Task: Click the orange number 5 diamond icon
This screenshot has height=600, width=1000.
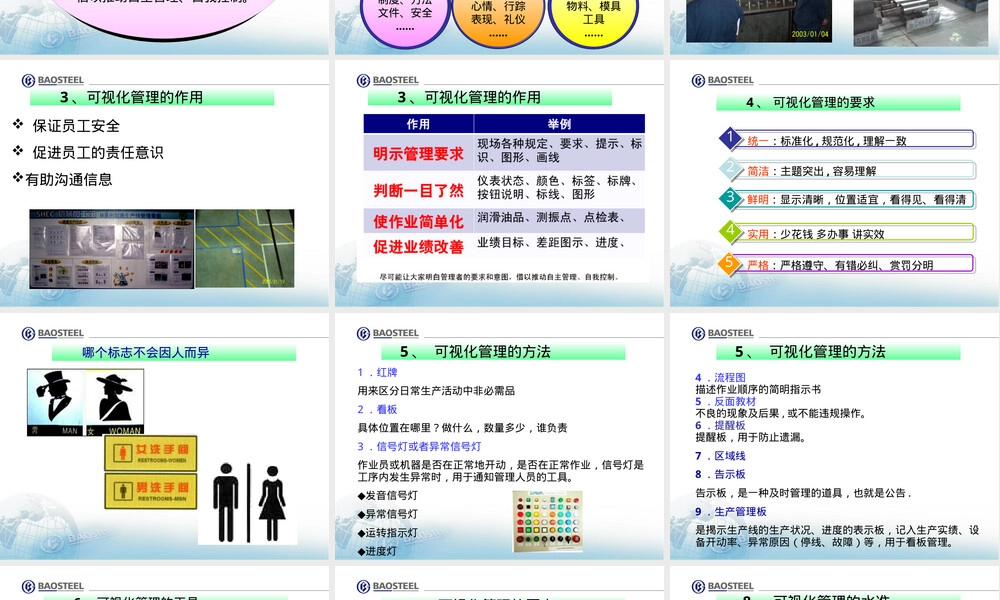Action: point(731,262)
